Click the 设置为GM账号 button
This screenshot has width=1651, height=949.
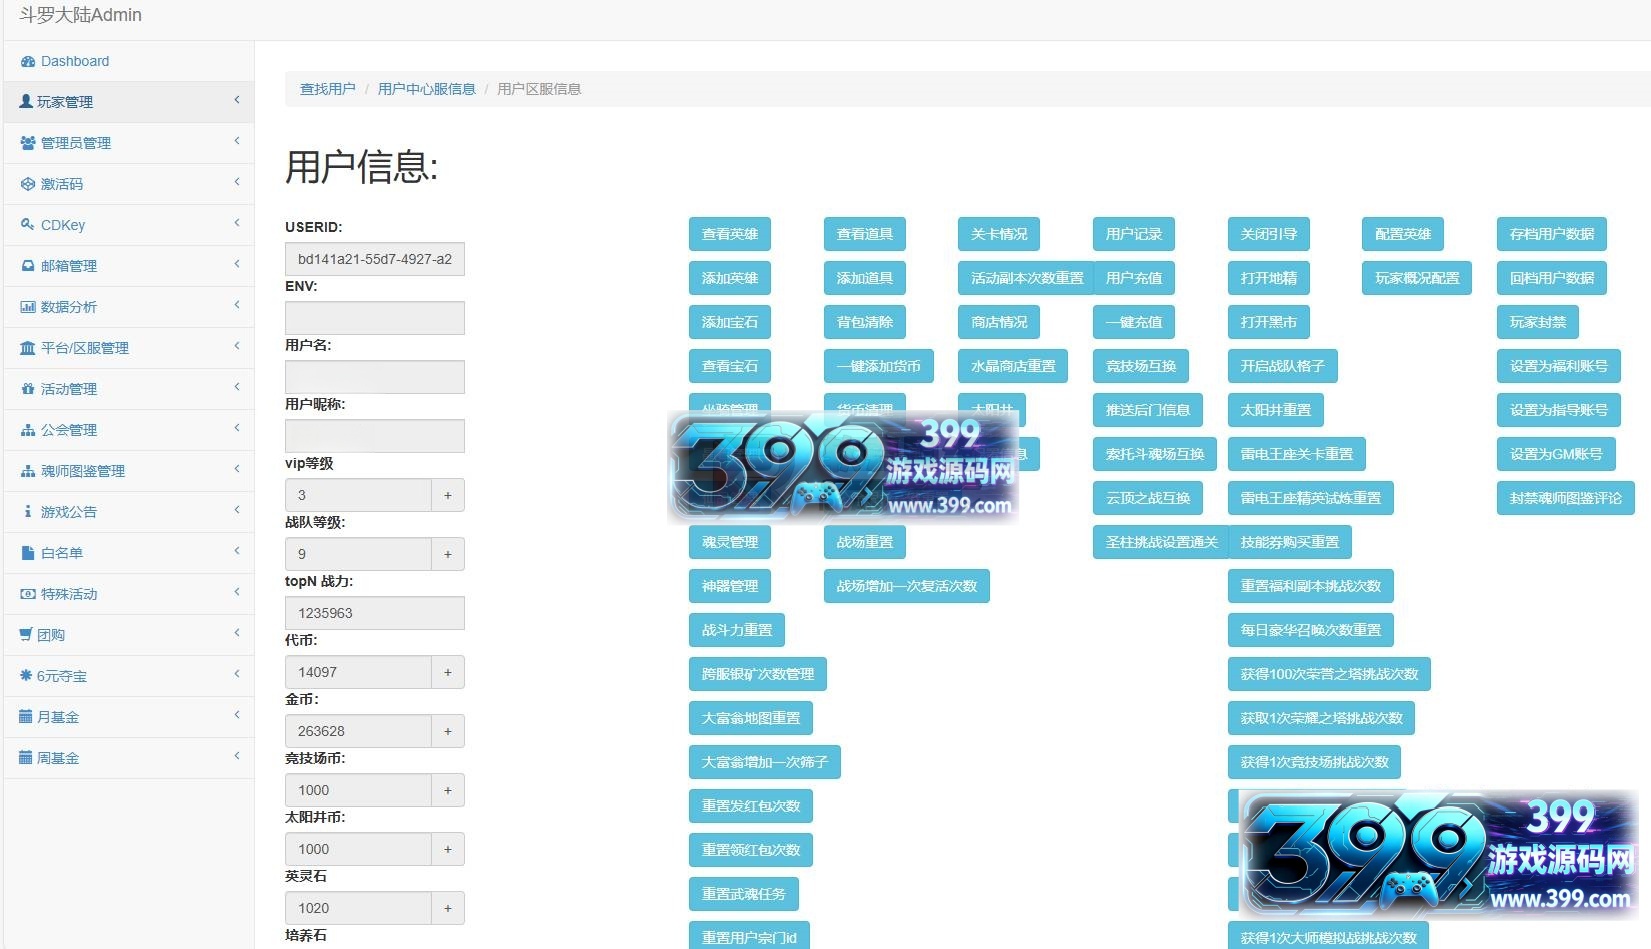(1556, 454)
